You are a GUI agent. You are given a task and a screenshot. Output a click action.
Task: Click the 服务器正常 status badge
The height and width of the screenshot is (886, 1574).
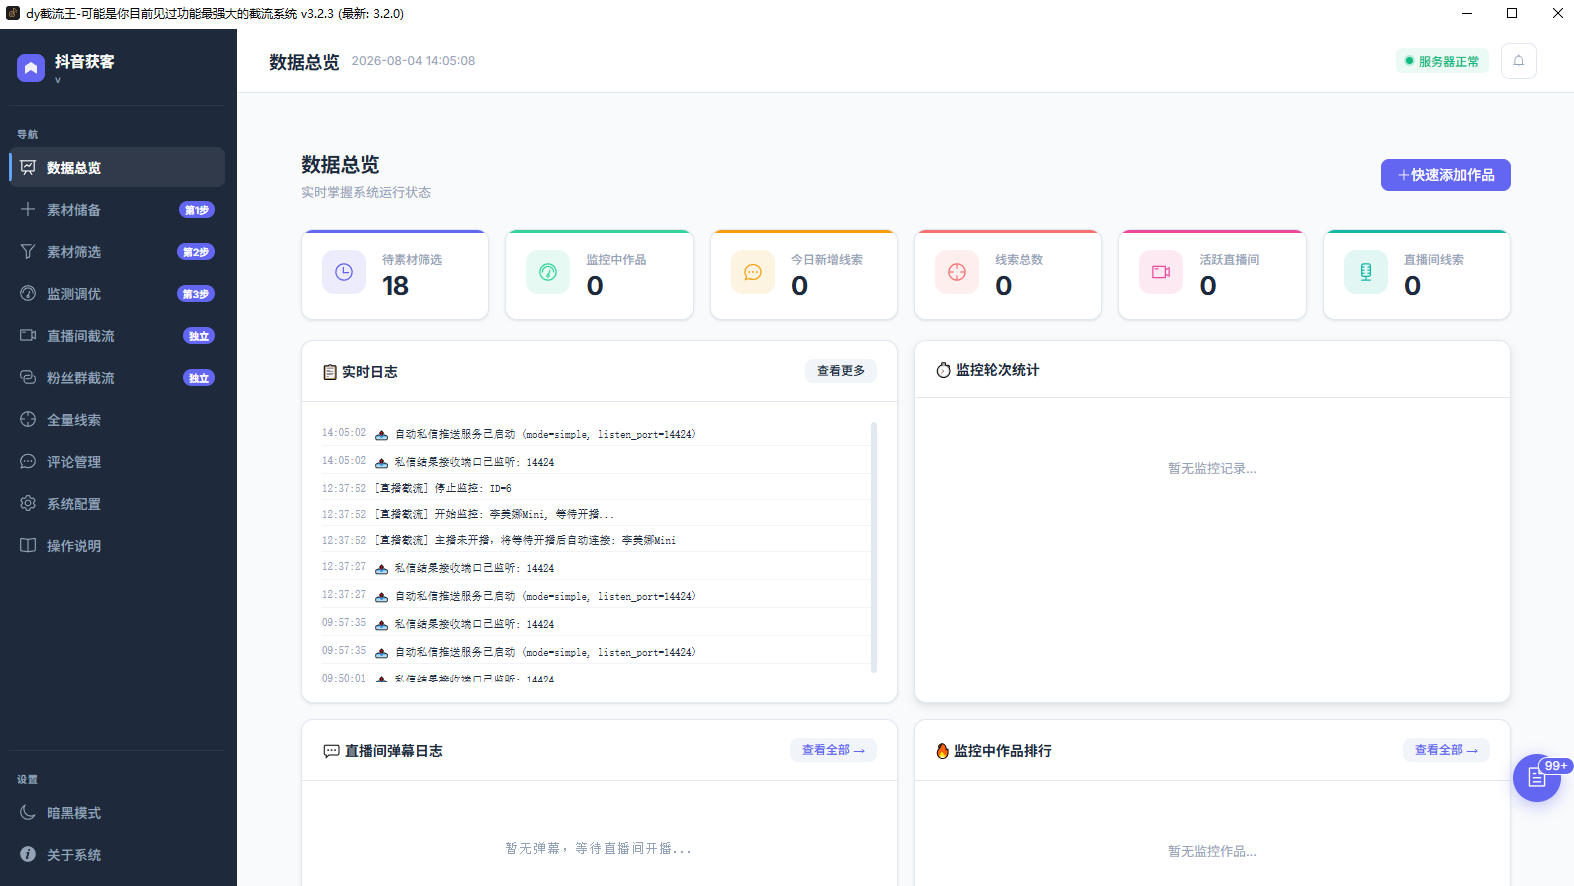(x=1442, y=61)
